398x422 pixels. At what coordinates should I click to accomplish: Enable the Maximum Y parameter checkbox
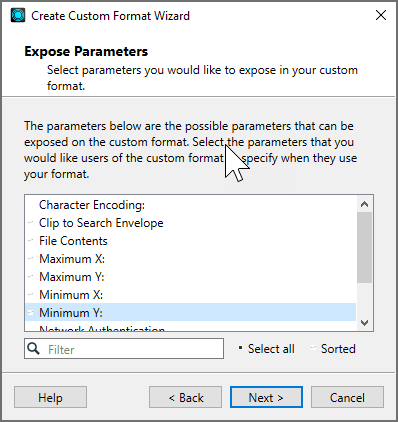pos(30,276)
